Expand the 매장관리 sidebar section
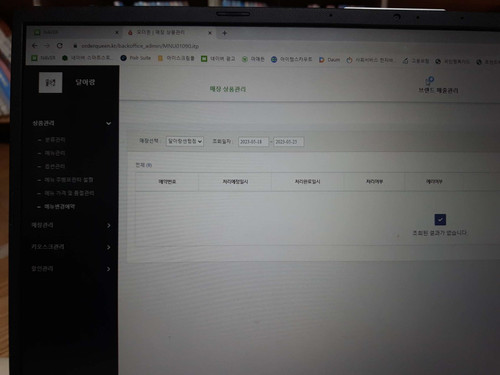Image resolution: width=500 pixels, height=375 pixels. (71, 225)
